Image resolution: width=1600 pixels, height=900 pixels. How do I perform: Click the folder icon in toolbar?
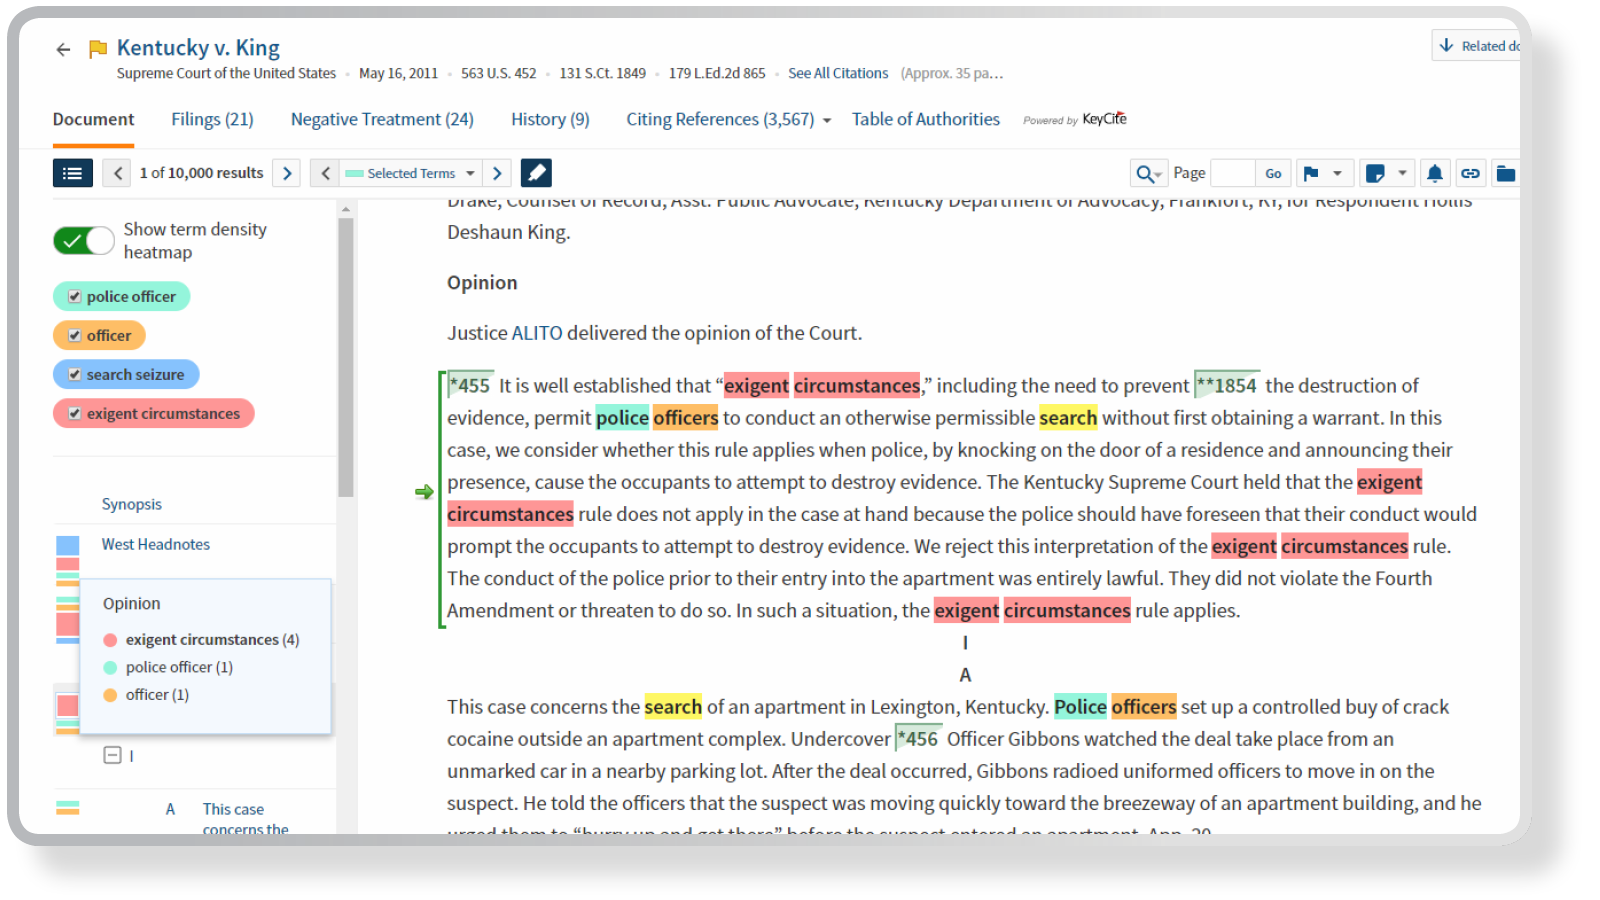tap(1505, 173)
